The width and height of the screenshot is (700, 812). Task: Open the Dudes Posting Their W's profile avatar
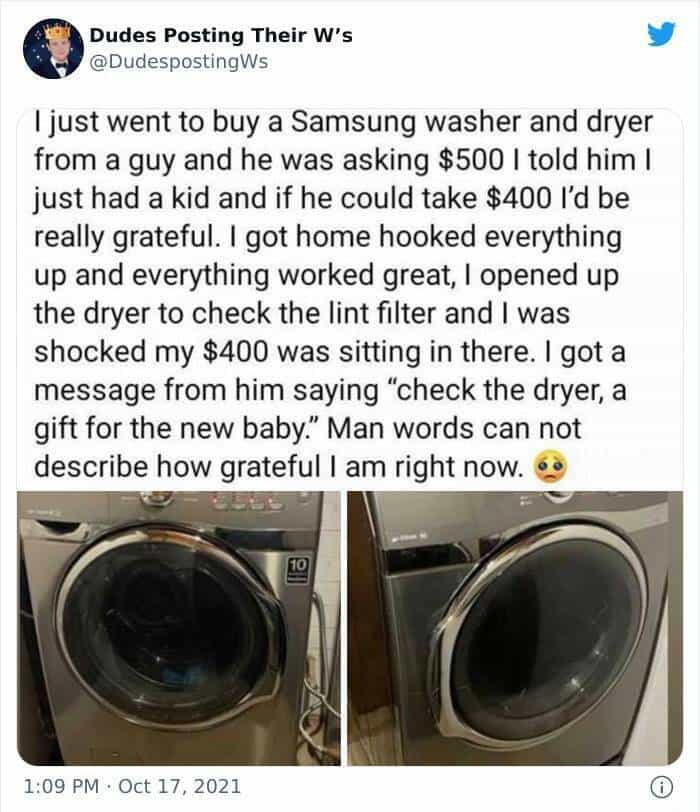tap(53, 48)
